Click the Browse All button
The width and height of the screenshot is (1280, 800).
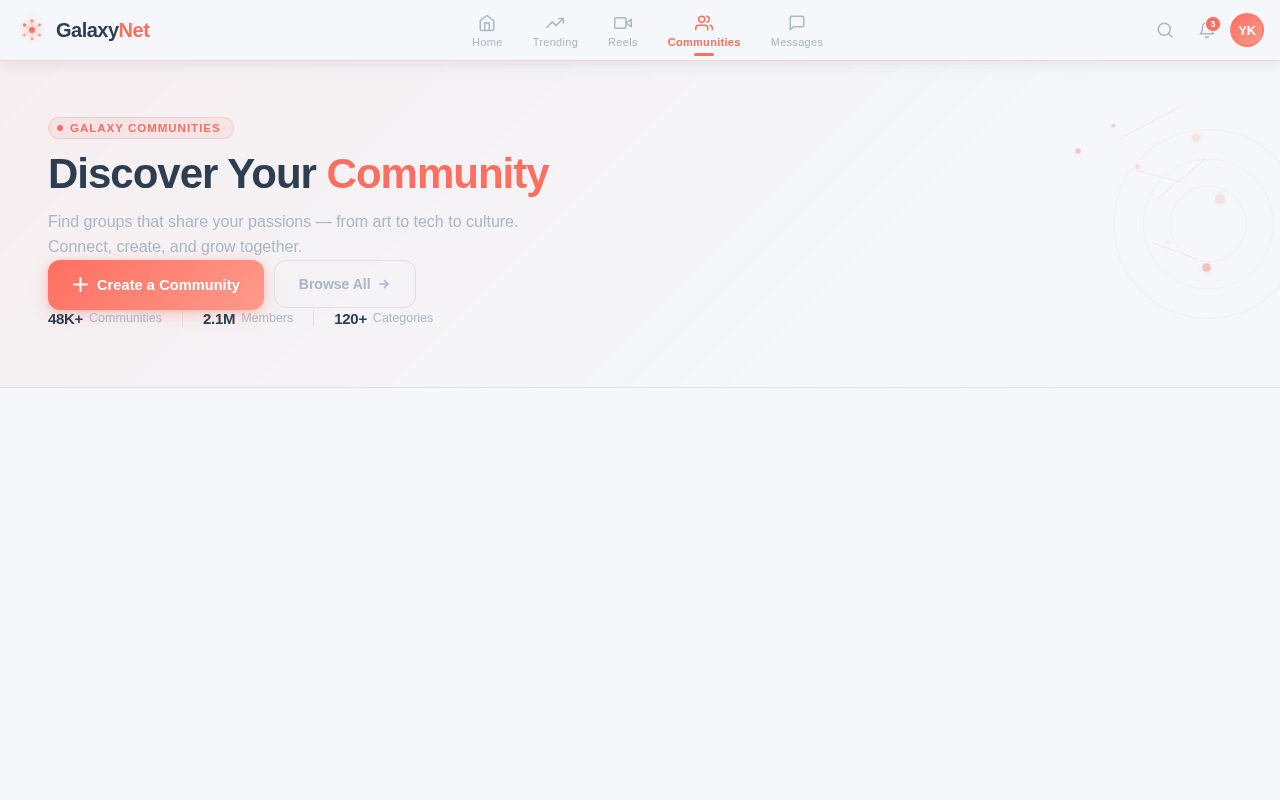tap(345, 283)
